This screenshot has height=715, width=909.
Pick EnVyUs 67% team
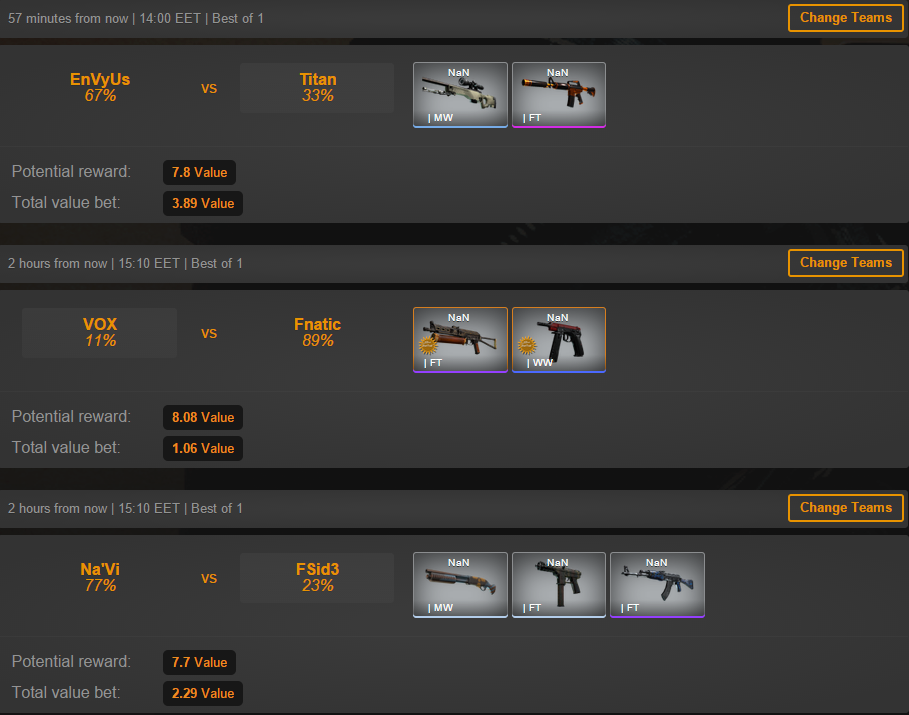tap(100, 88)
